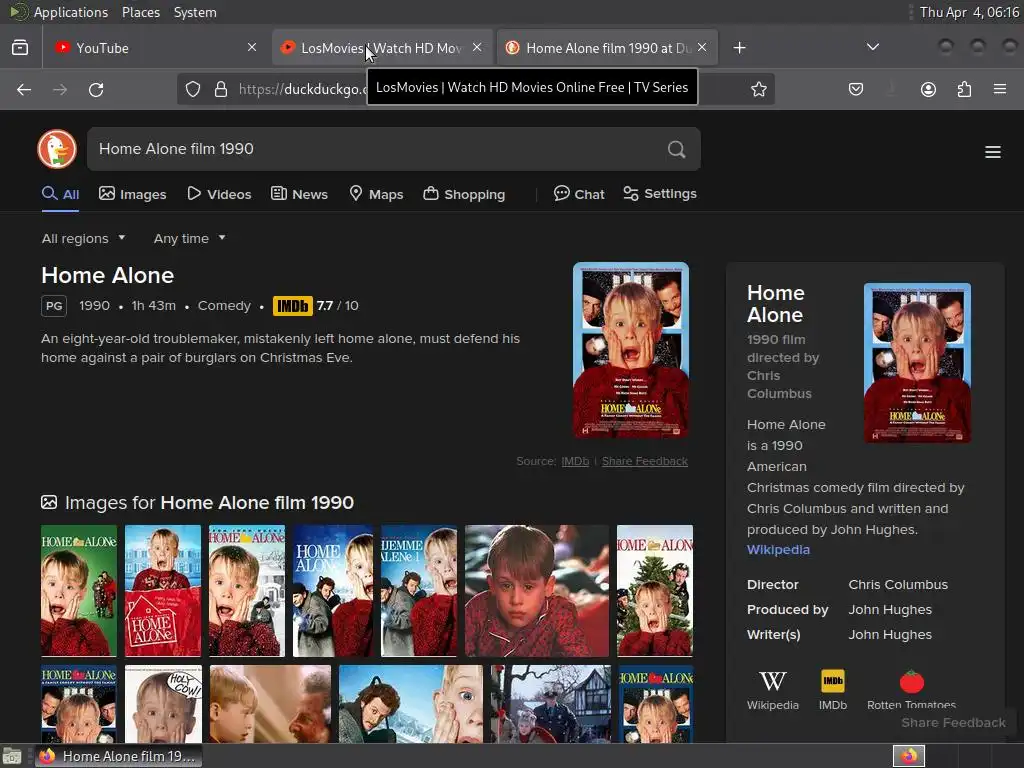Open the main Home Alone poster image
1024x768 pixels.
[x=631, y=350]
